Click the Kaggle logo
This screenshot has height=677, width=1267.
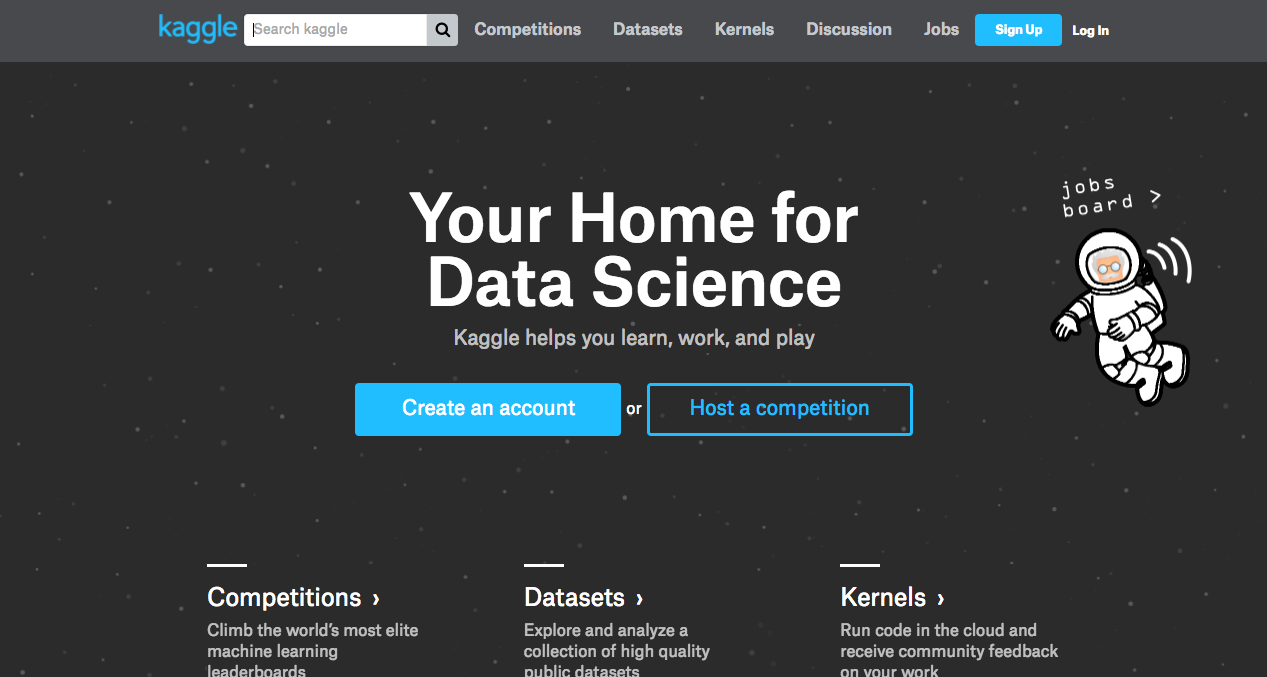click(197, 28)
